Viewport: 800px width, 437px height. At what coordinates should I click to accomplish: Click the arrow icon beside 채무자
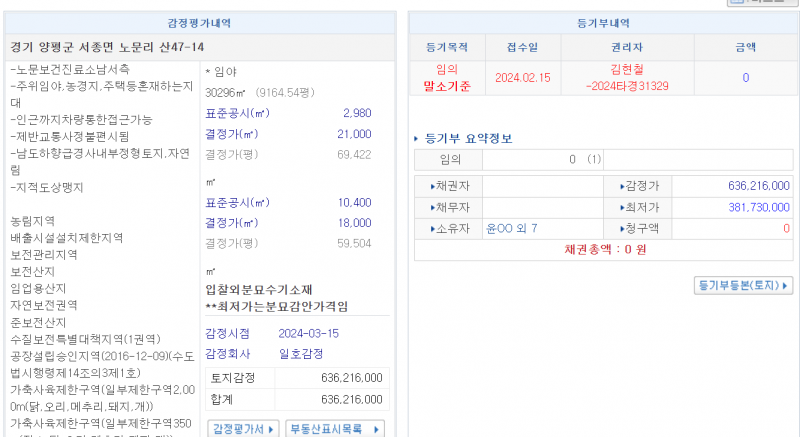[x=431, y=207]
